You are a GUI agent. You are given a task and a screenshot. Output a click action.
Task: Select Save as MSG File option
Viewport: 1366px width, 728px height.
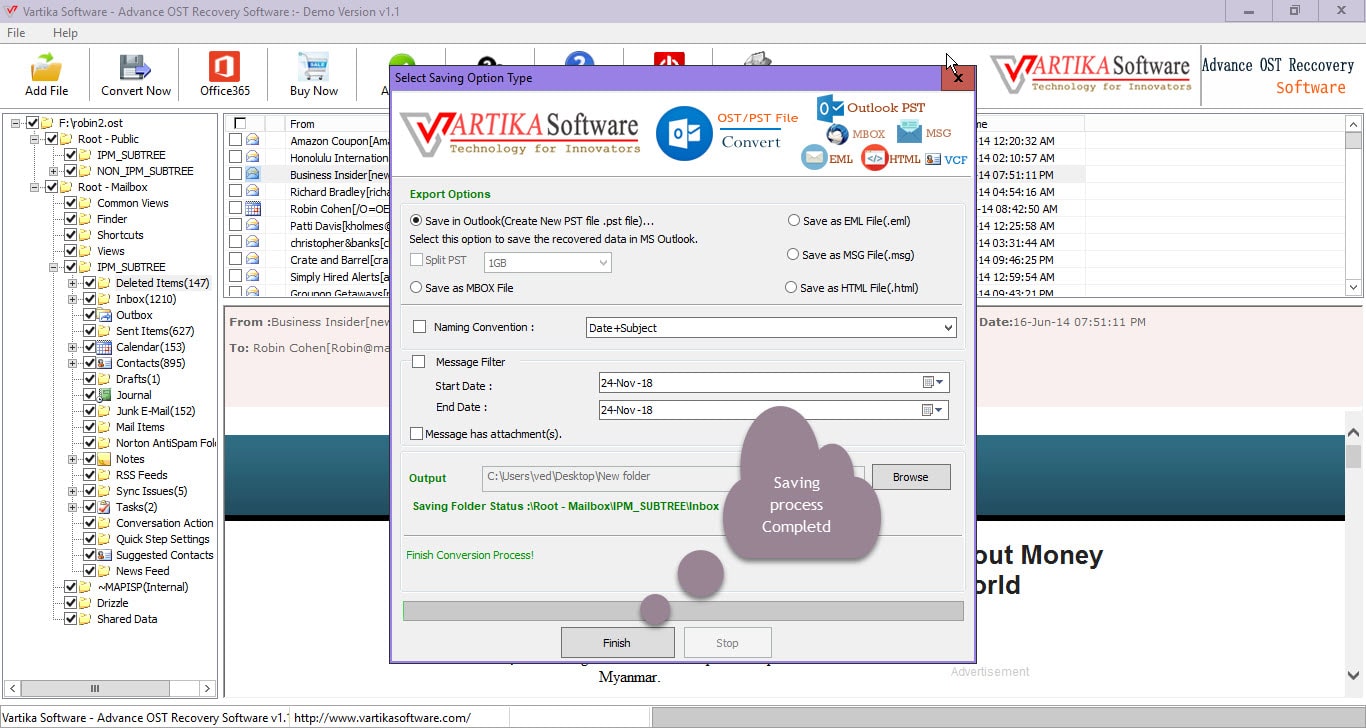pos(793,255)
